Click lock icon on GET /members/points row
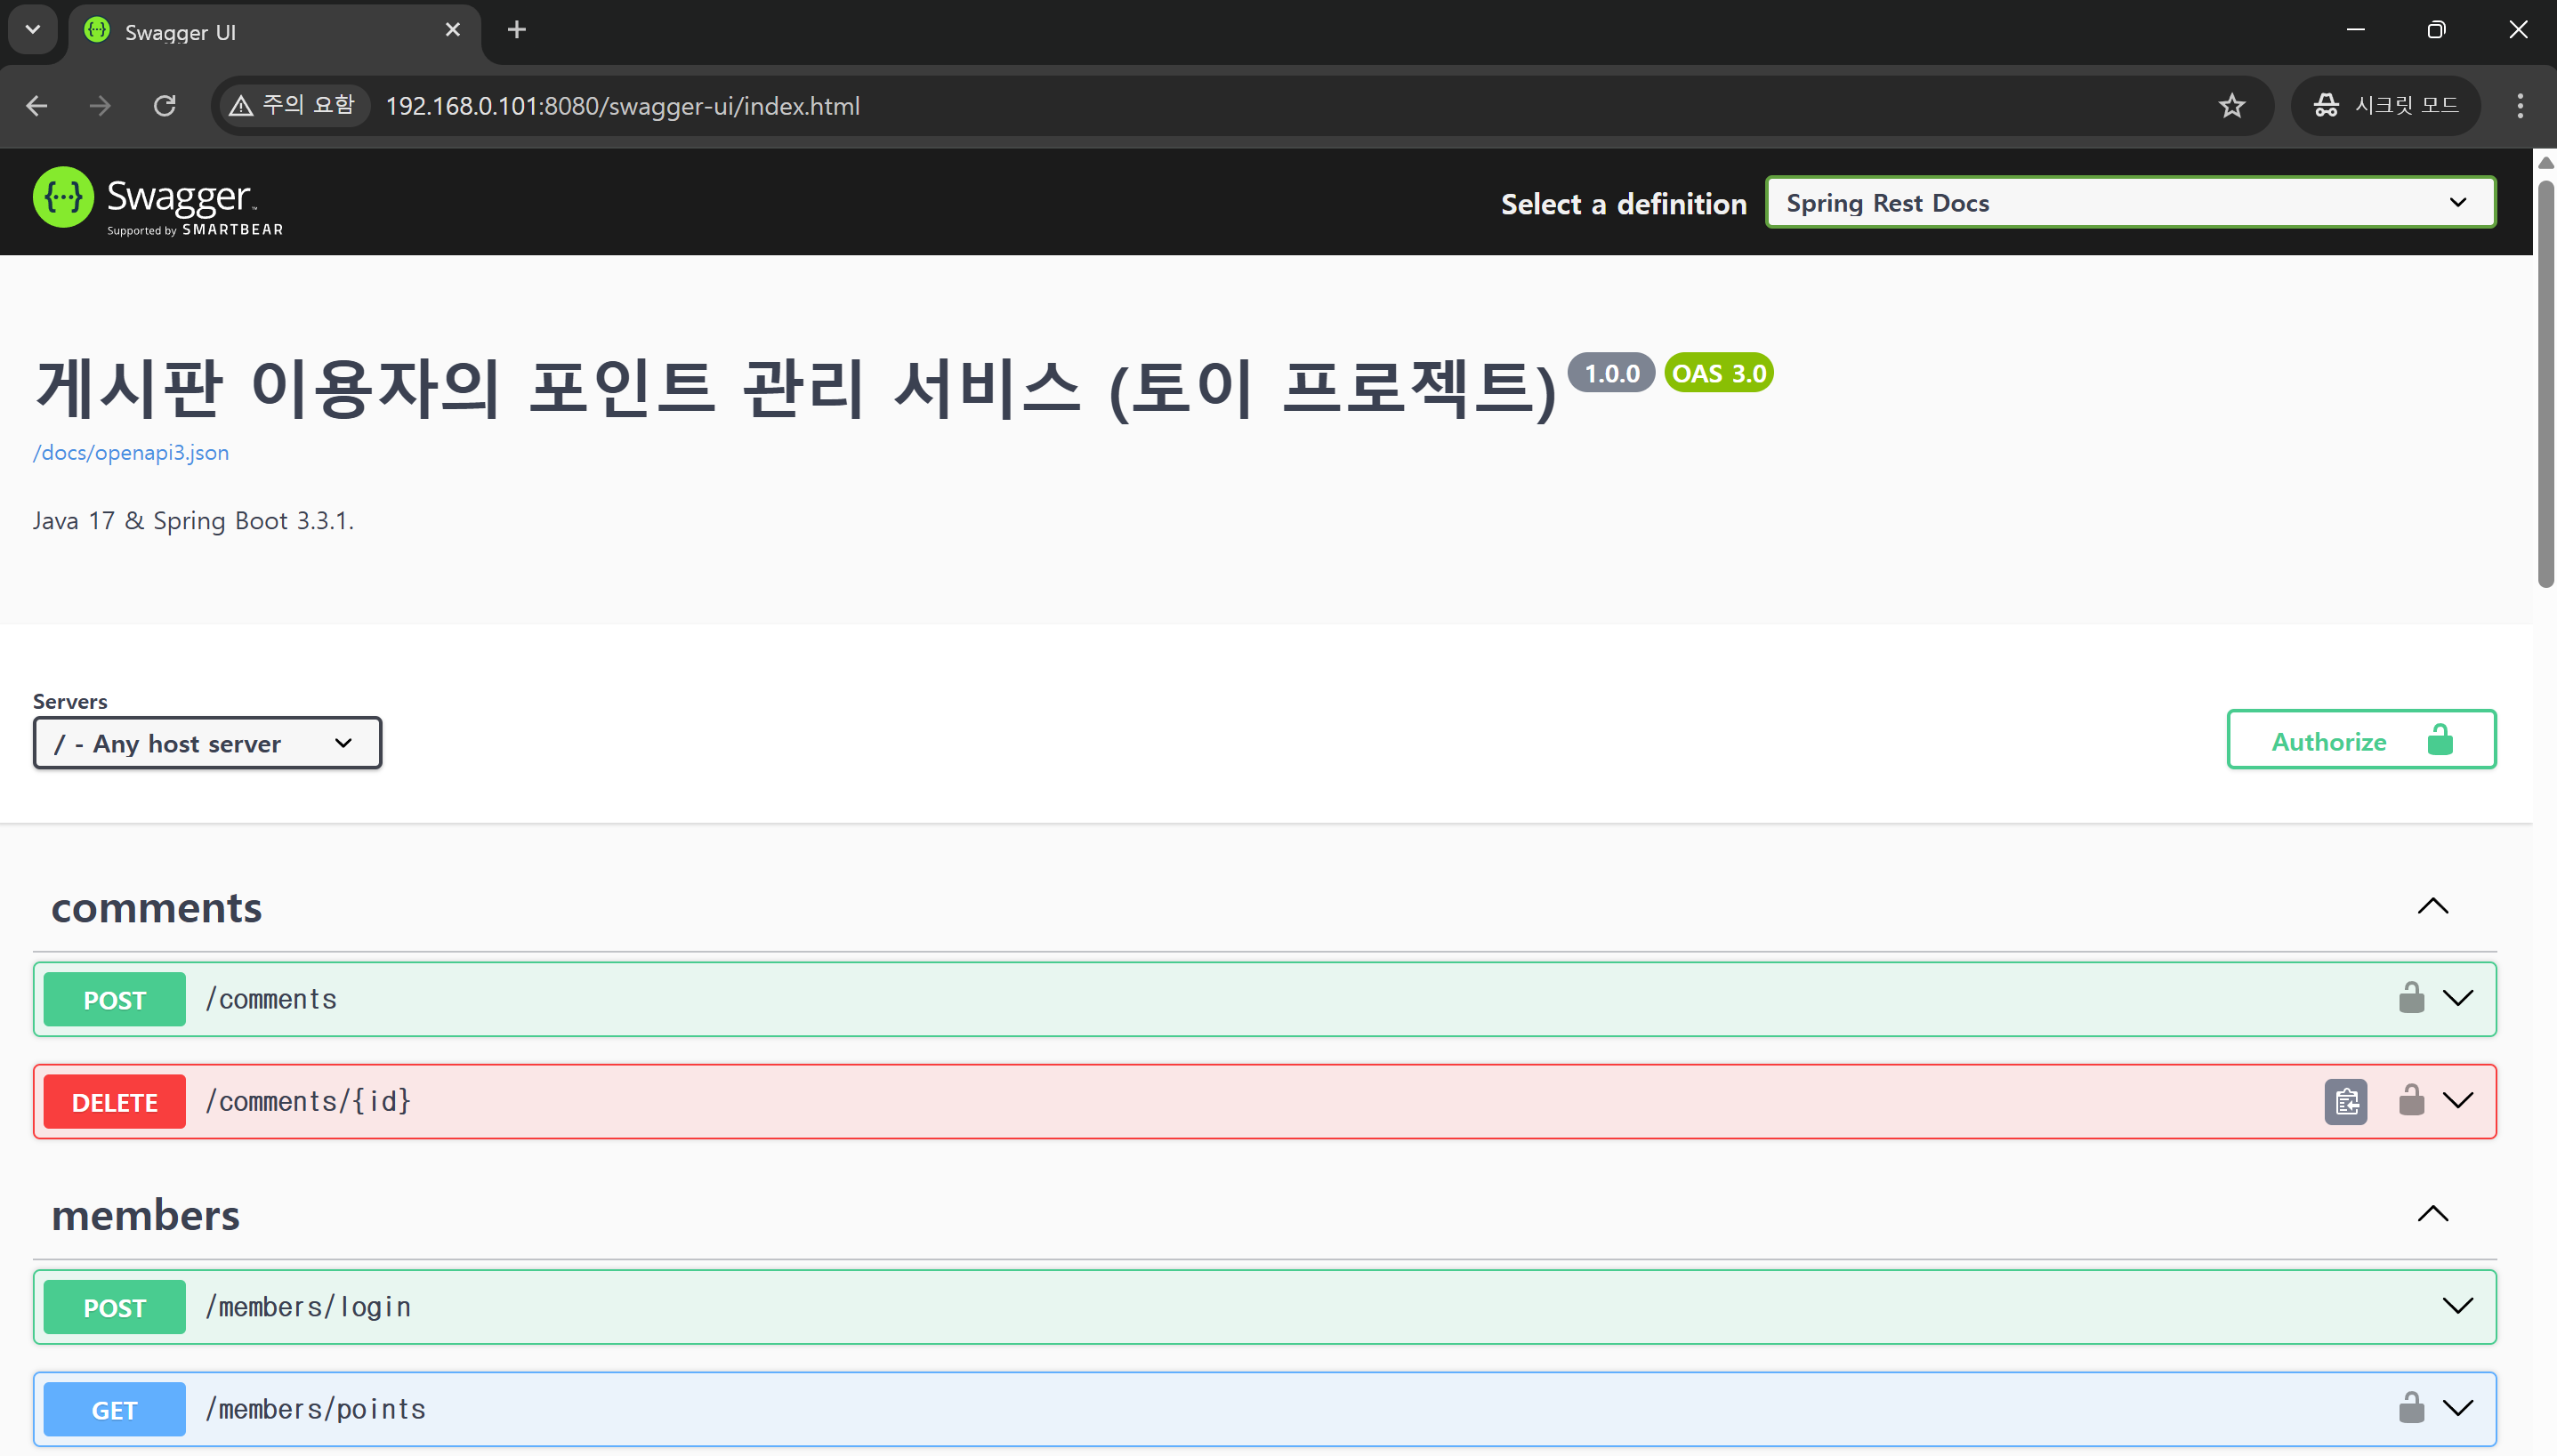Screen dimensions: 2557x1456 click(x=2411, y=1408)
